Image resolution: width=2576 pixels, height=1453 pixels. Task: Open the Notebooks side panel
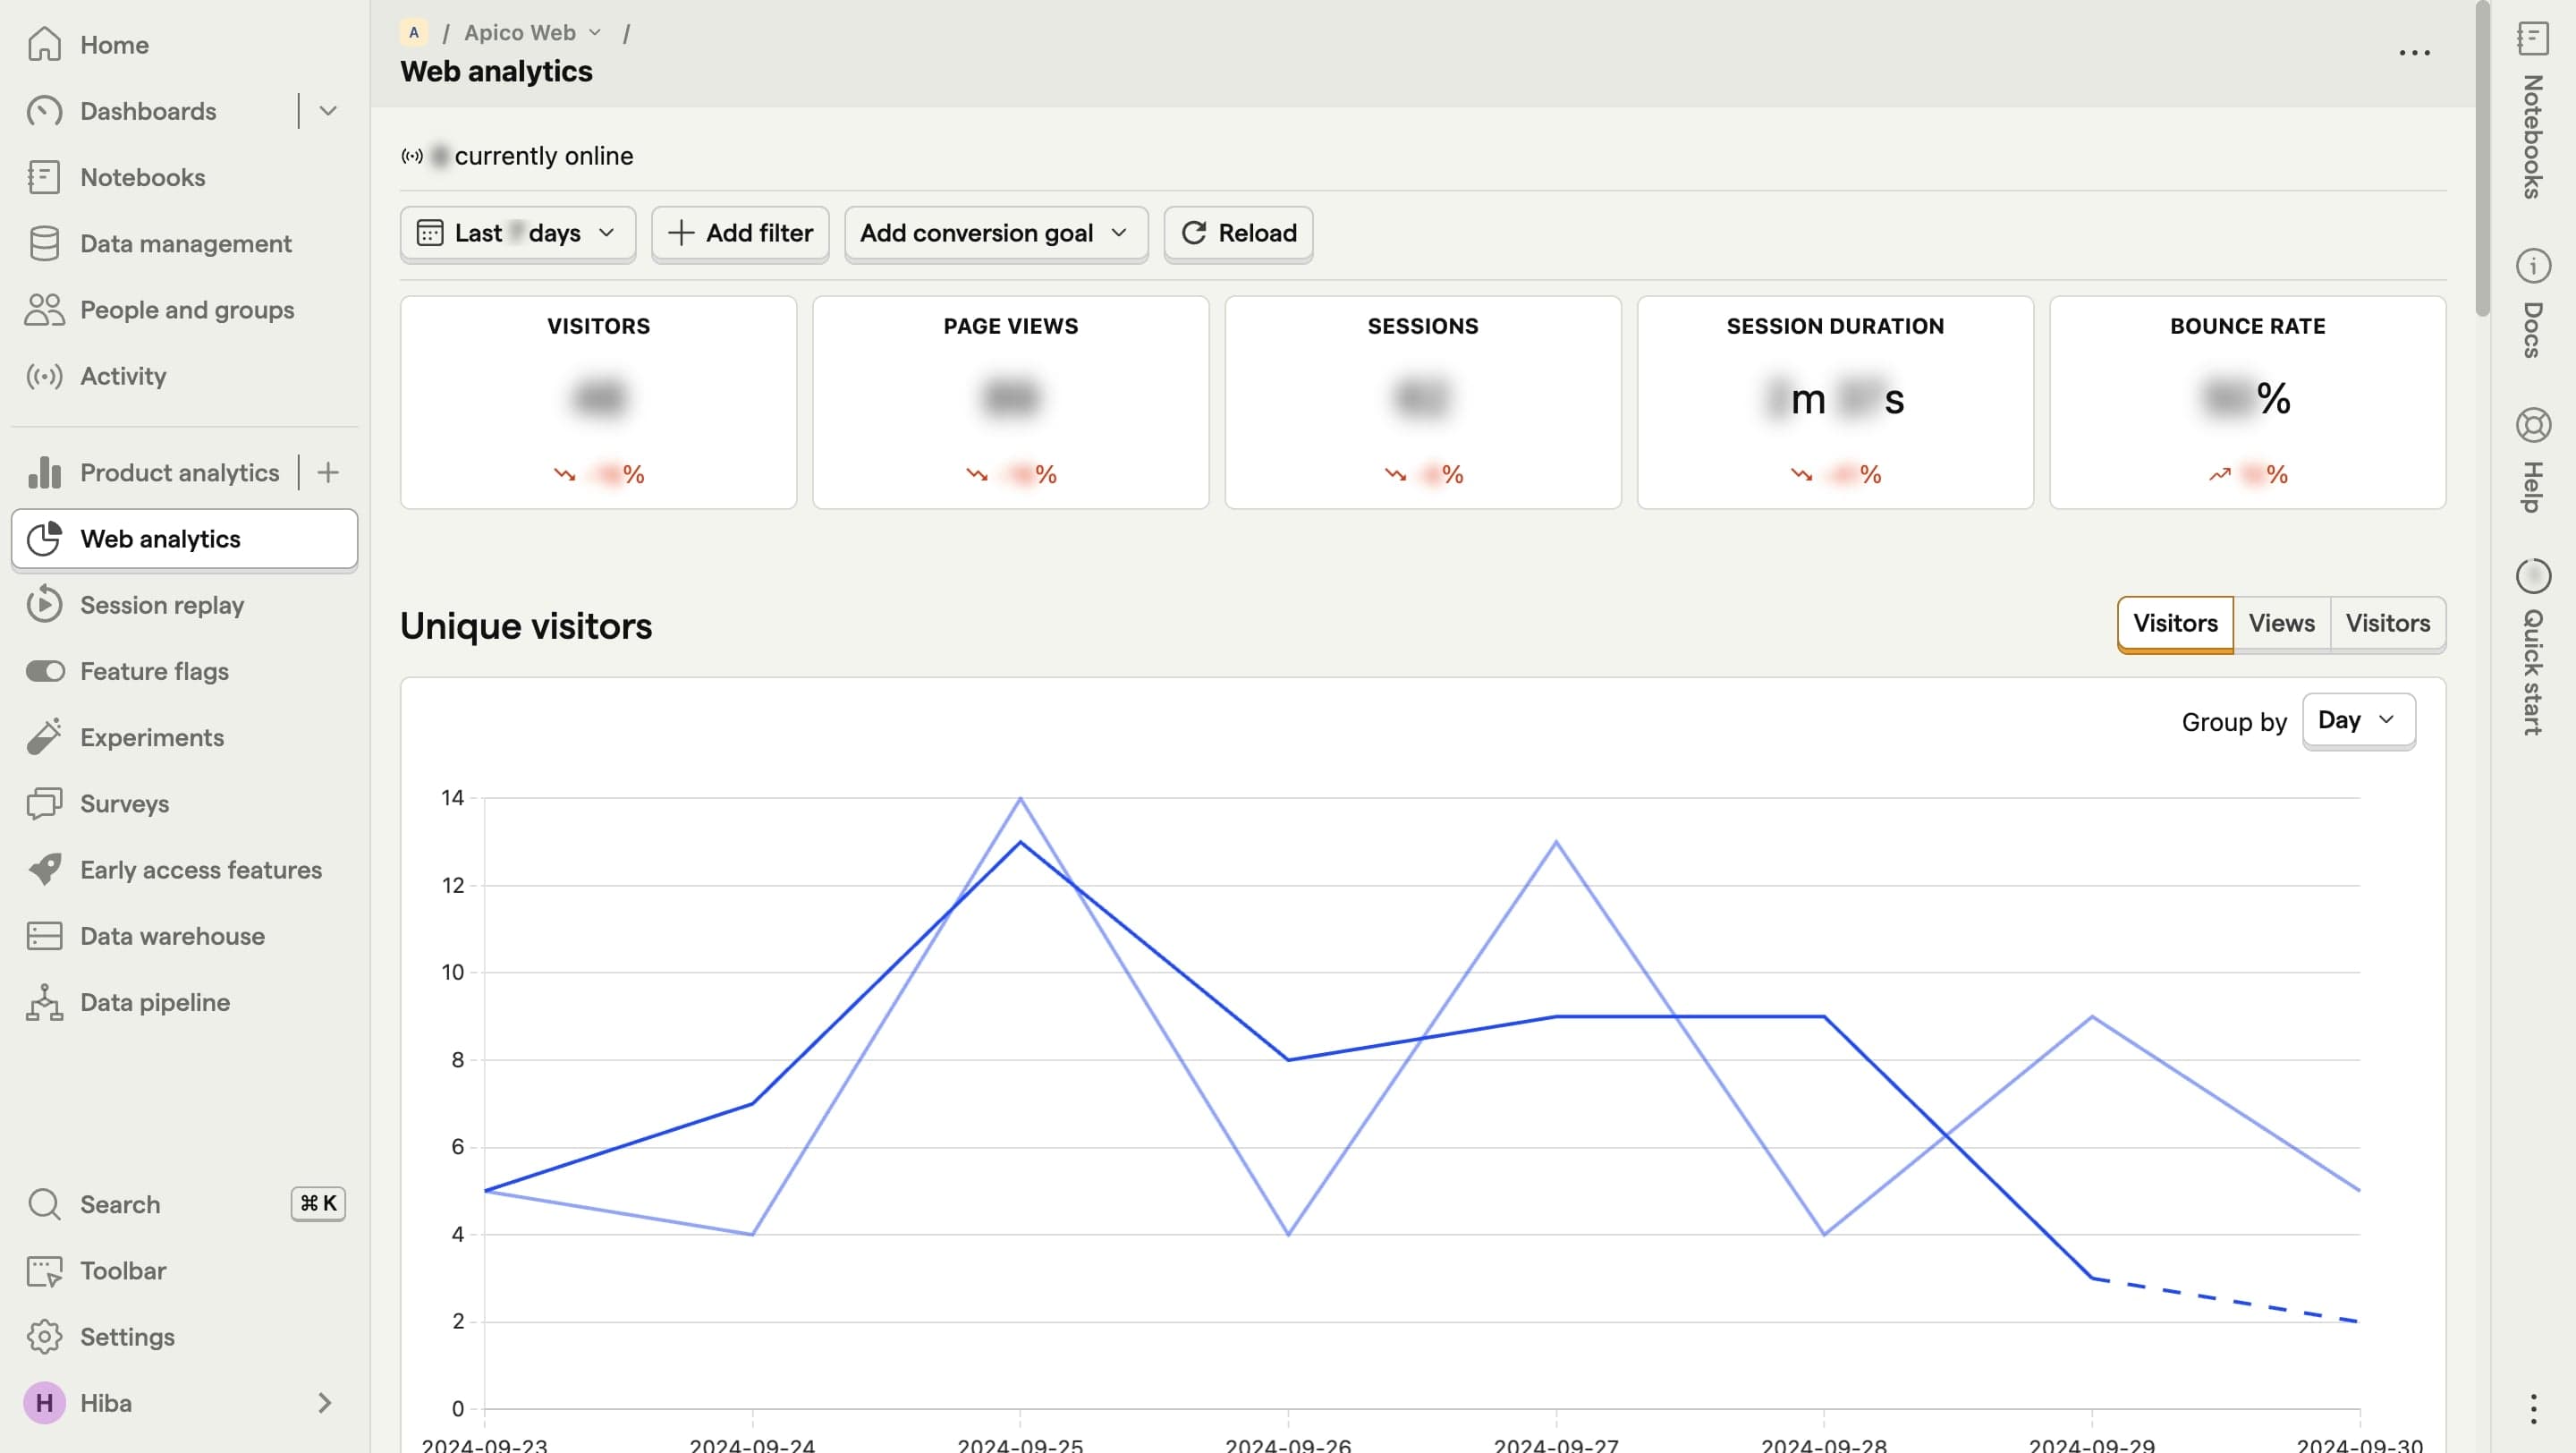tap(2532, 110)
